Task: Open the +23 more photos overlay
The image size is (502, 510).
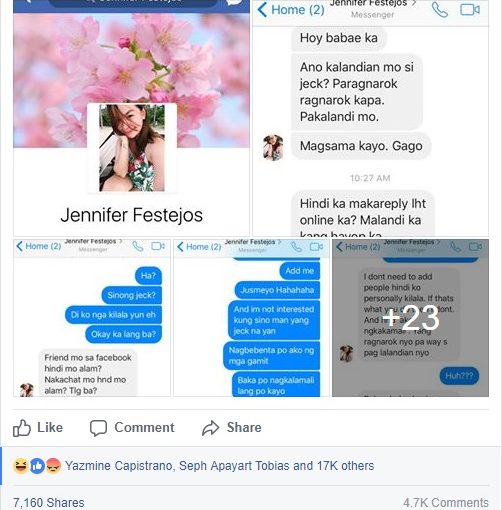Action: tap(410, 318)
